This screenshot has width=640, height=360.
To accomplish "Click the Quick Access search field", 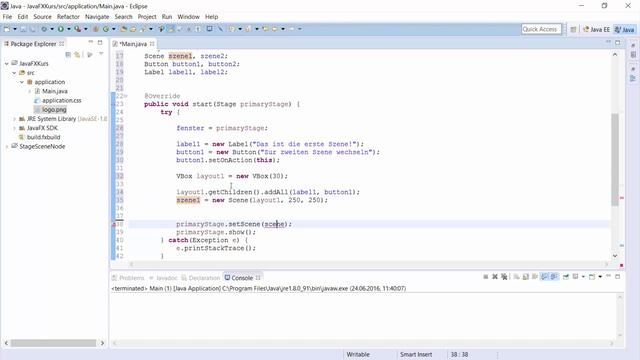I will tap(541, 29).
